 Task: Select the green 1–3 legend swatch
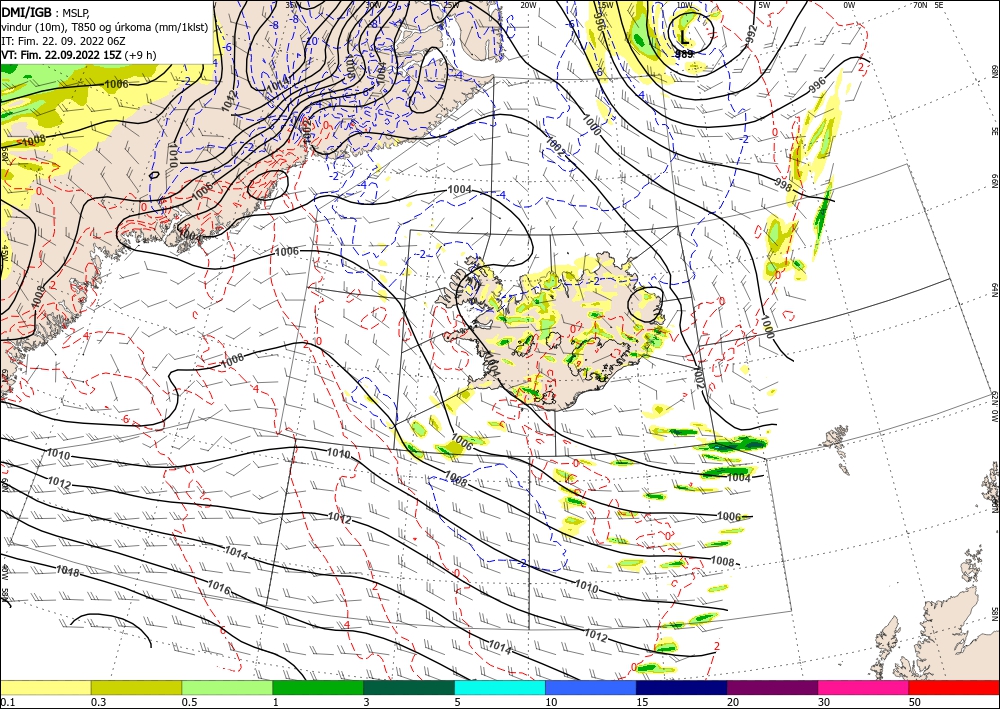(318, 687)
